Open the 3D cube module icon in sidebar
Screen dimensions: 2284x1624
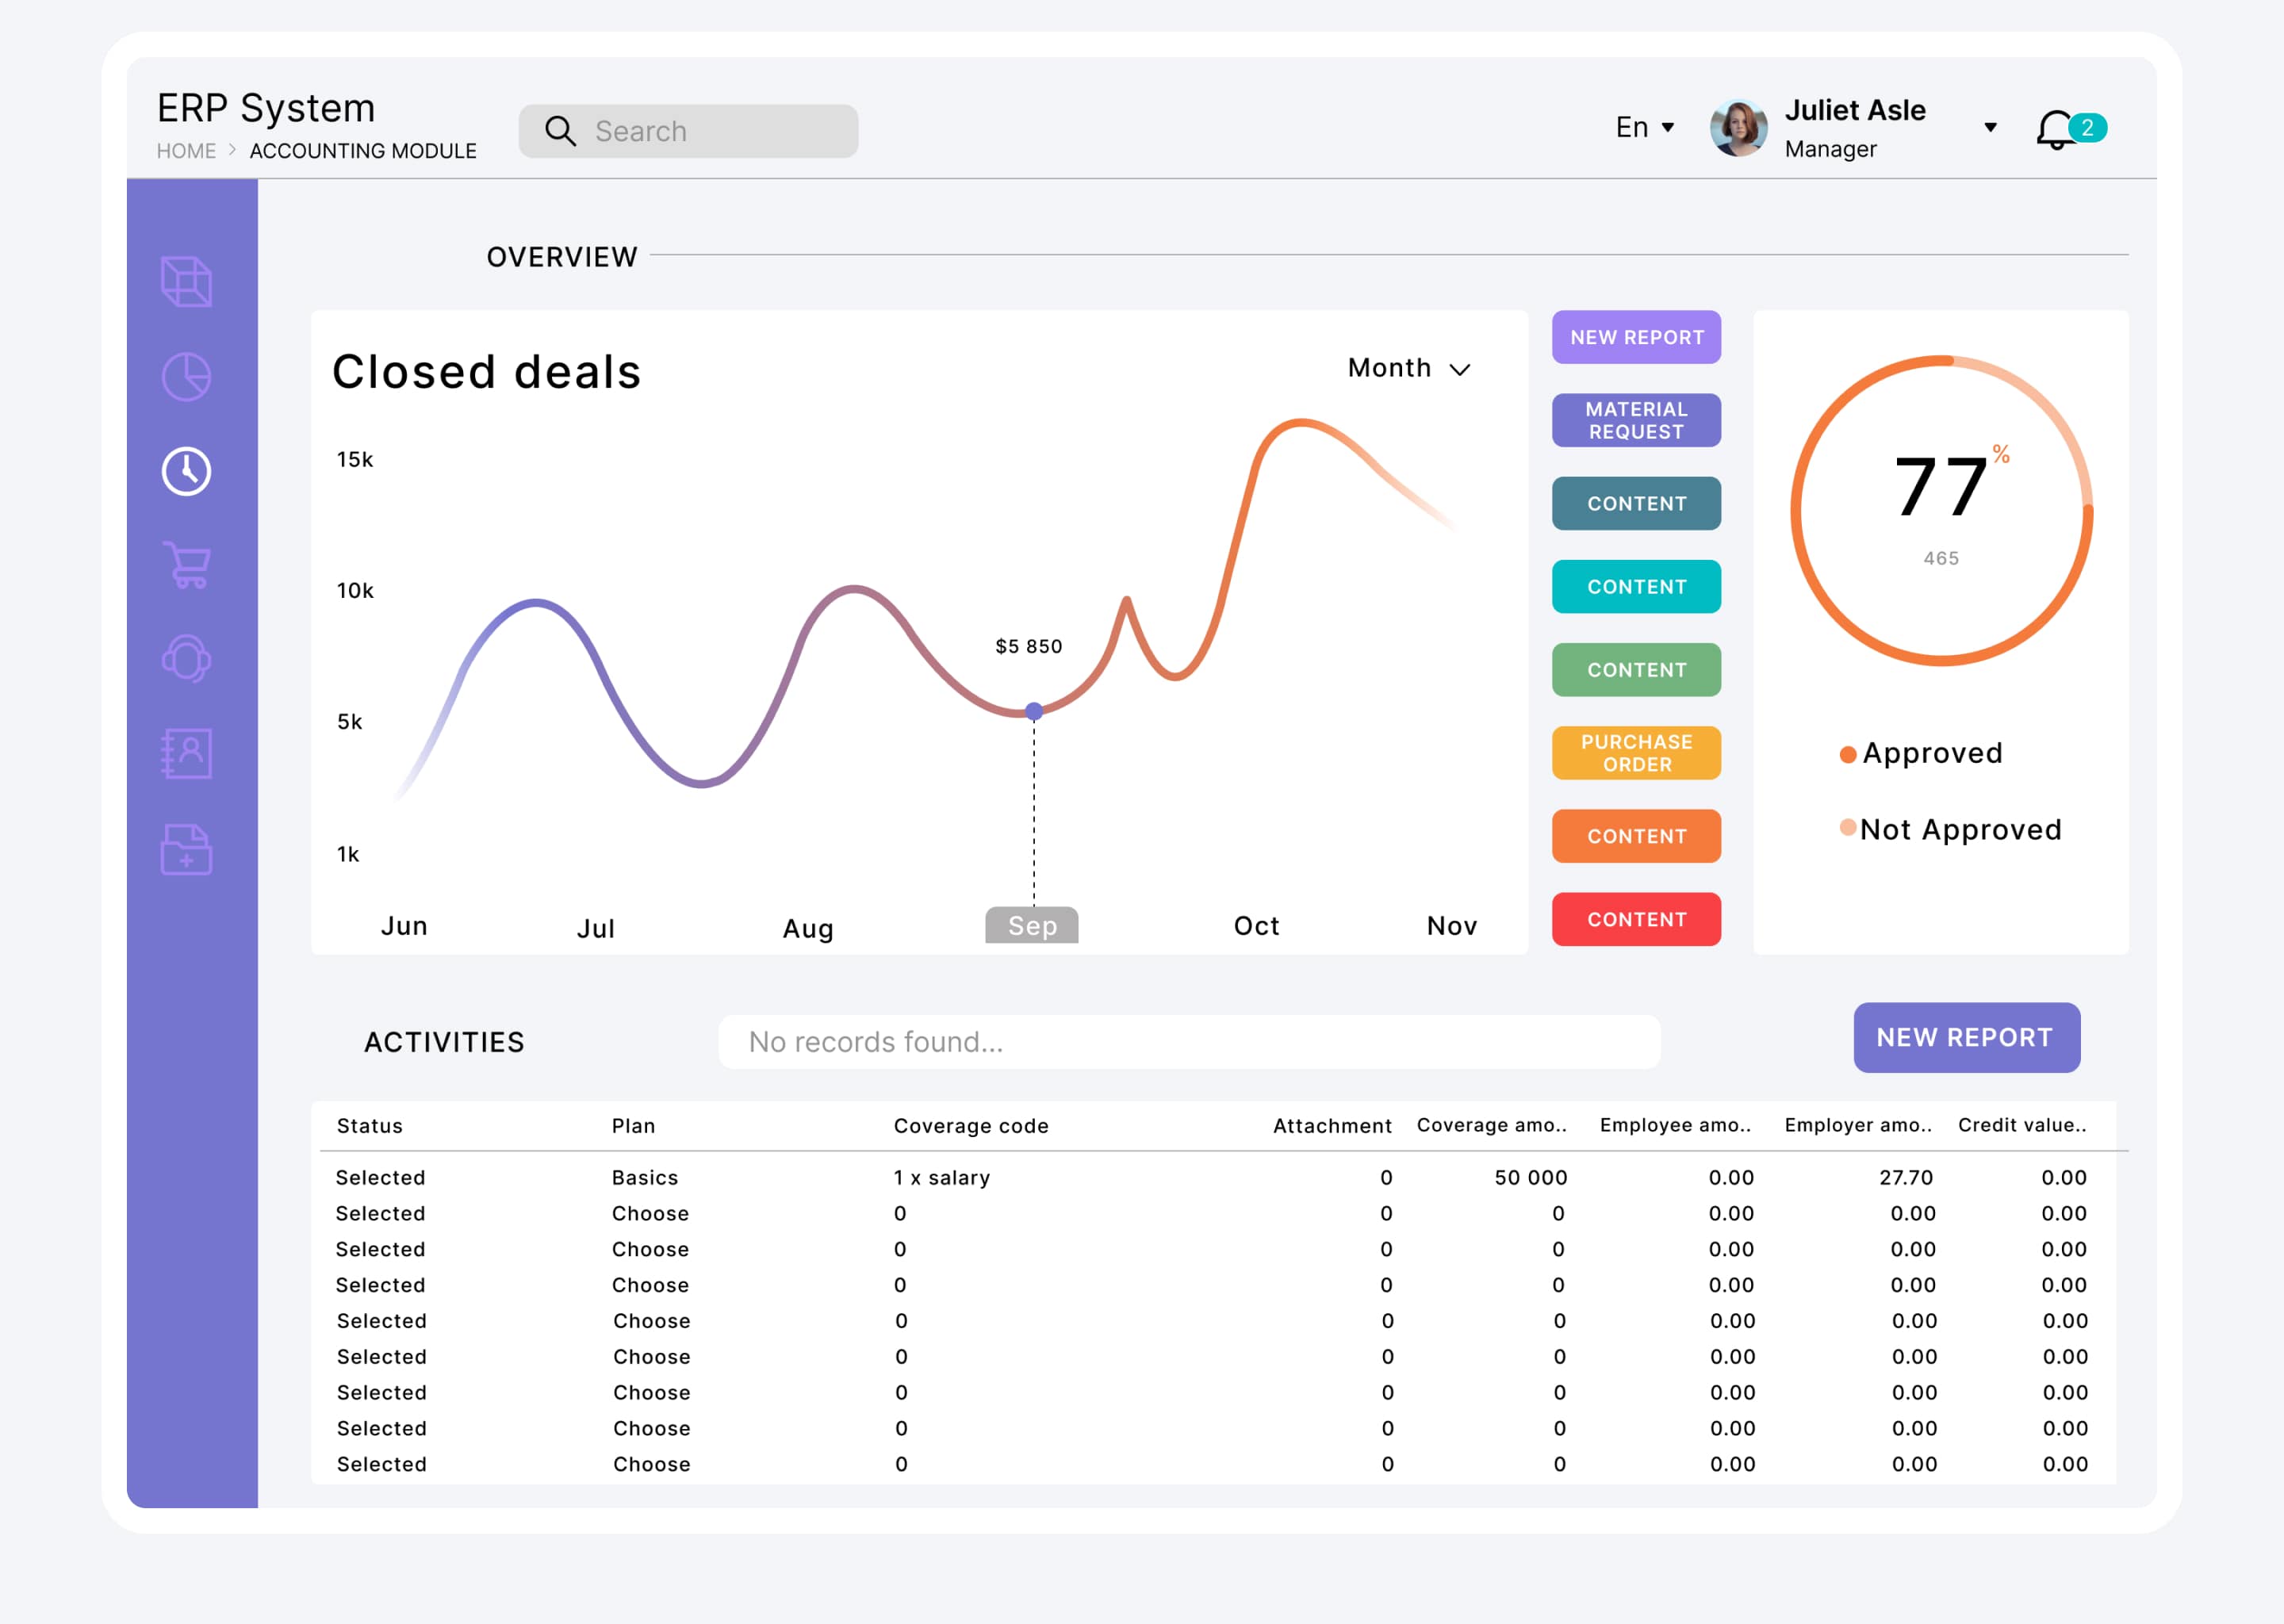tap(186, 282)
